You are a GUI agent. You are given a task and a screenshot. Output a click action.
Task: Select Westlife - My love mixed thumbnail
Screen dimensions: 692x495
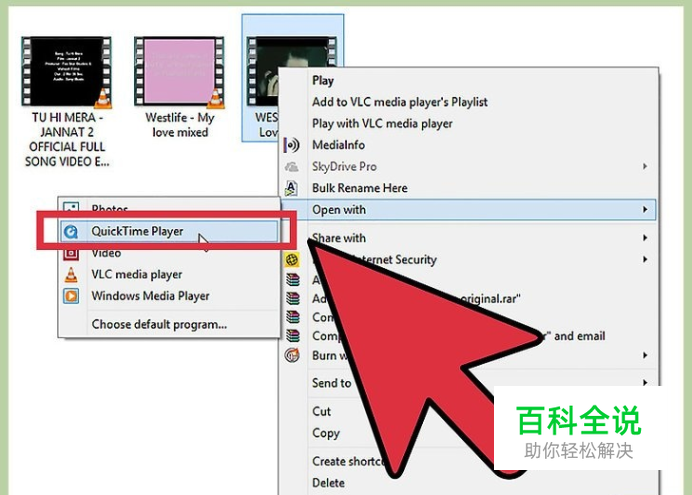(x=179, y=71)
